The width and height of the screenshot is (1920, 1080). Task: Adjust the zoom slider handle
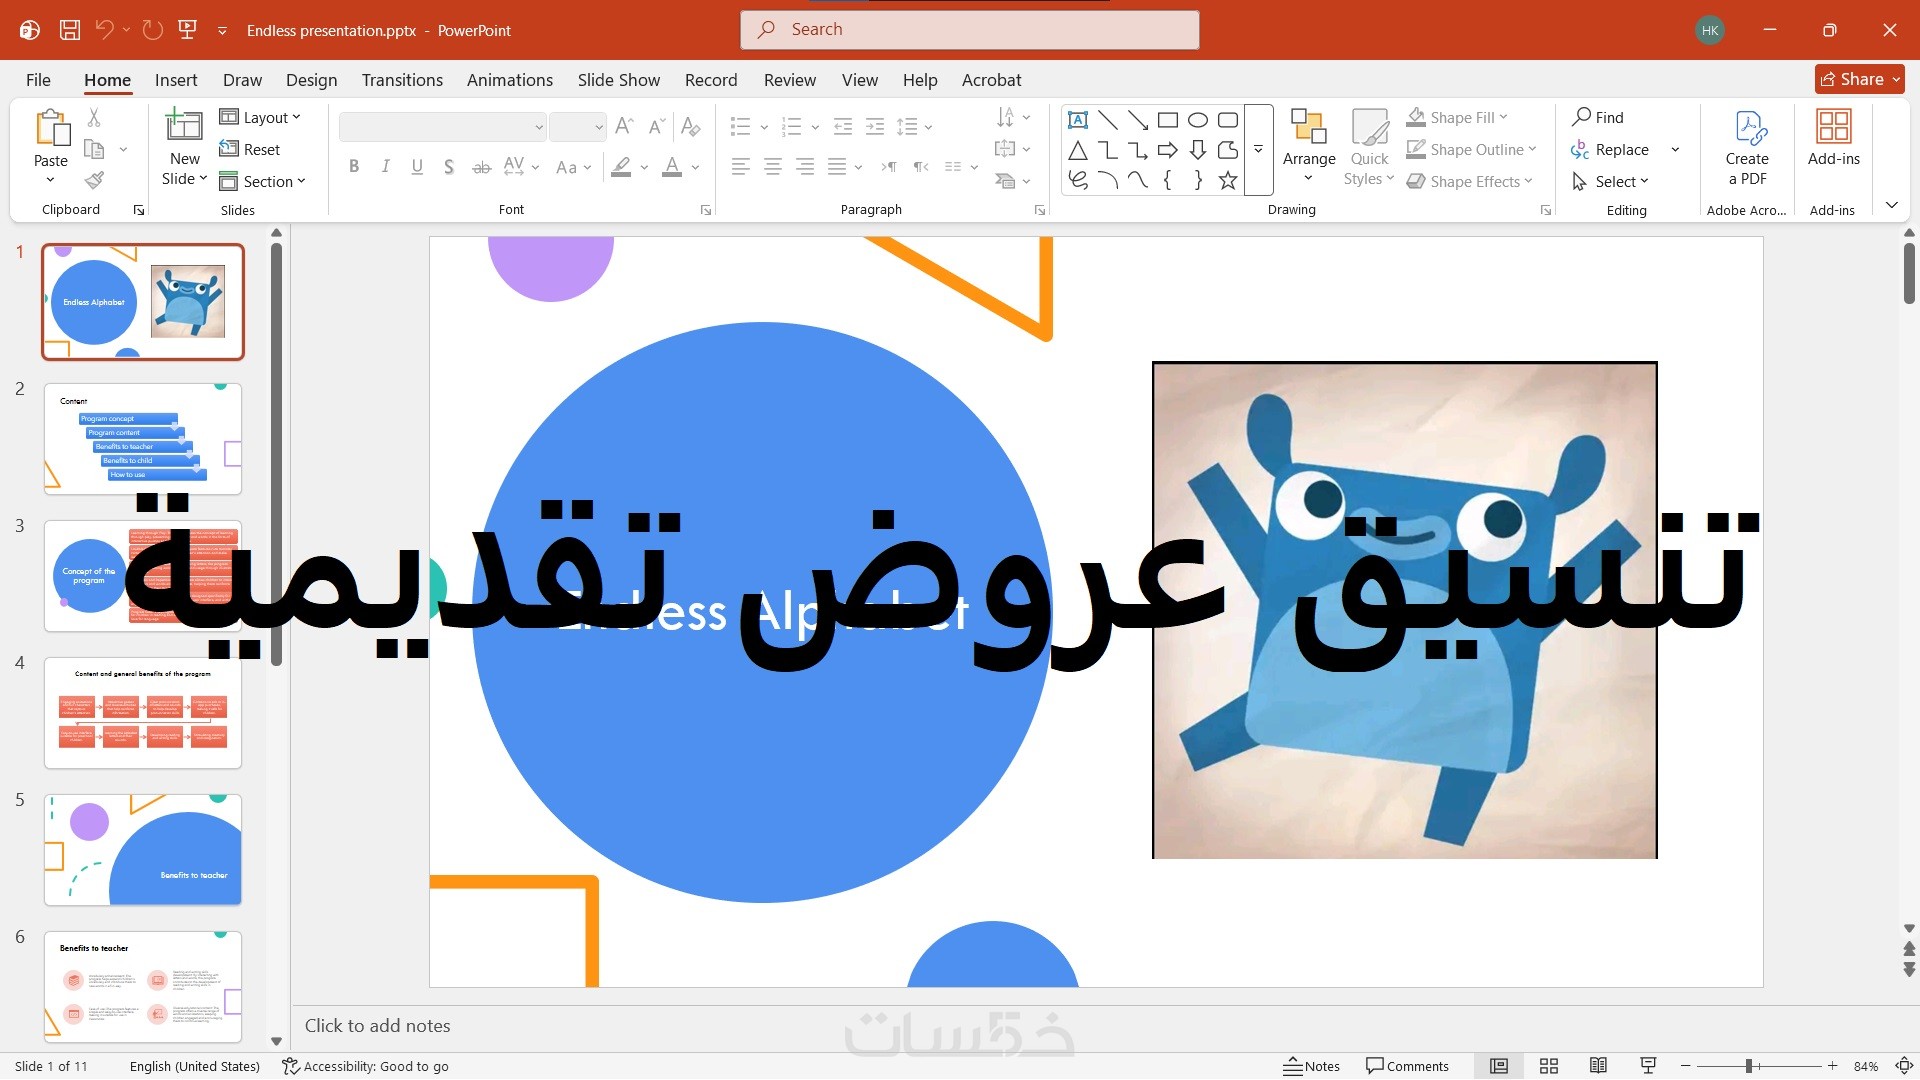tap(1749, 1066)
